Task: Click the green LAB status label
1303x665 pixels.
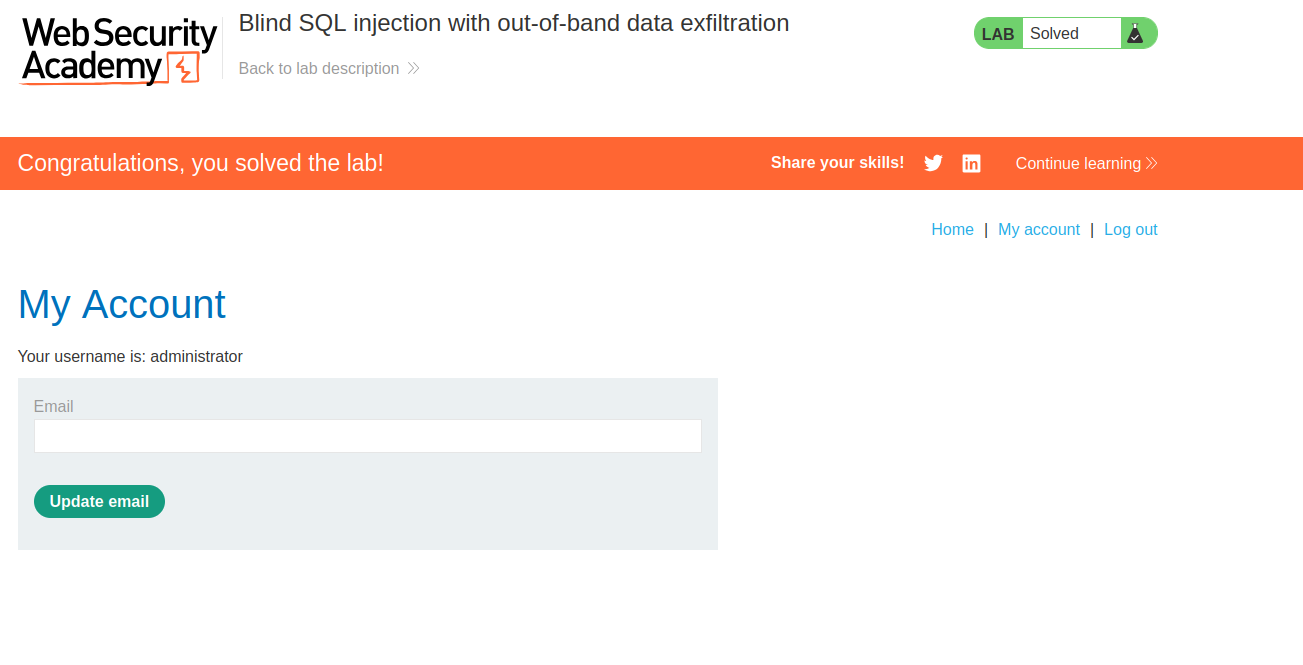Action: tap(998, 33)
